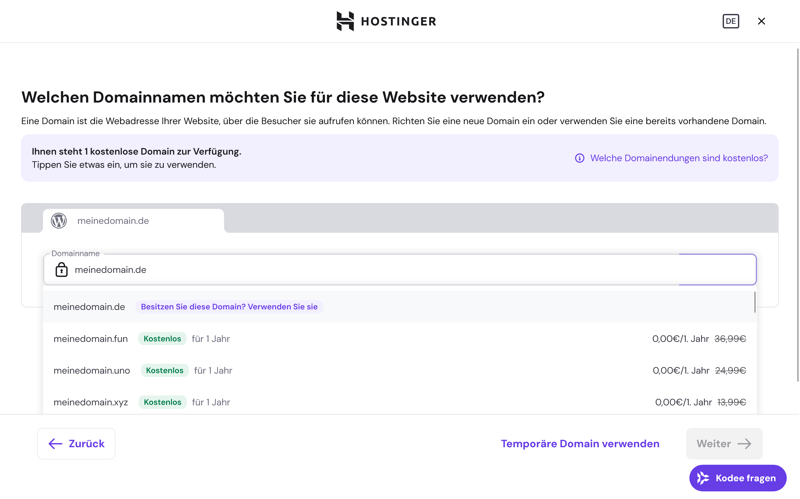
Task: Click the left arrow icon in Zurück
Action: (x=55, y=444)
